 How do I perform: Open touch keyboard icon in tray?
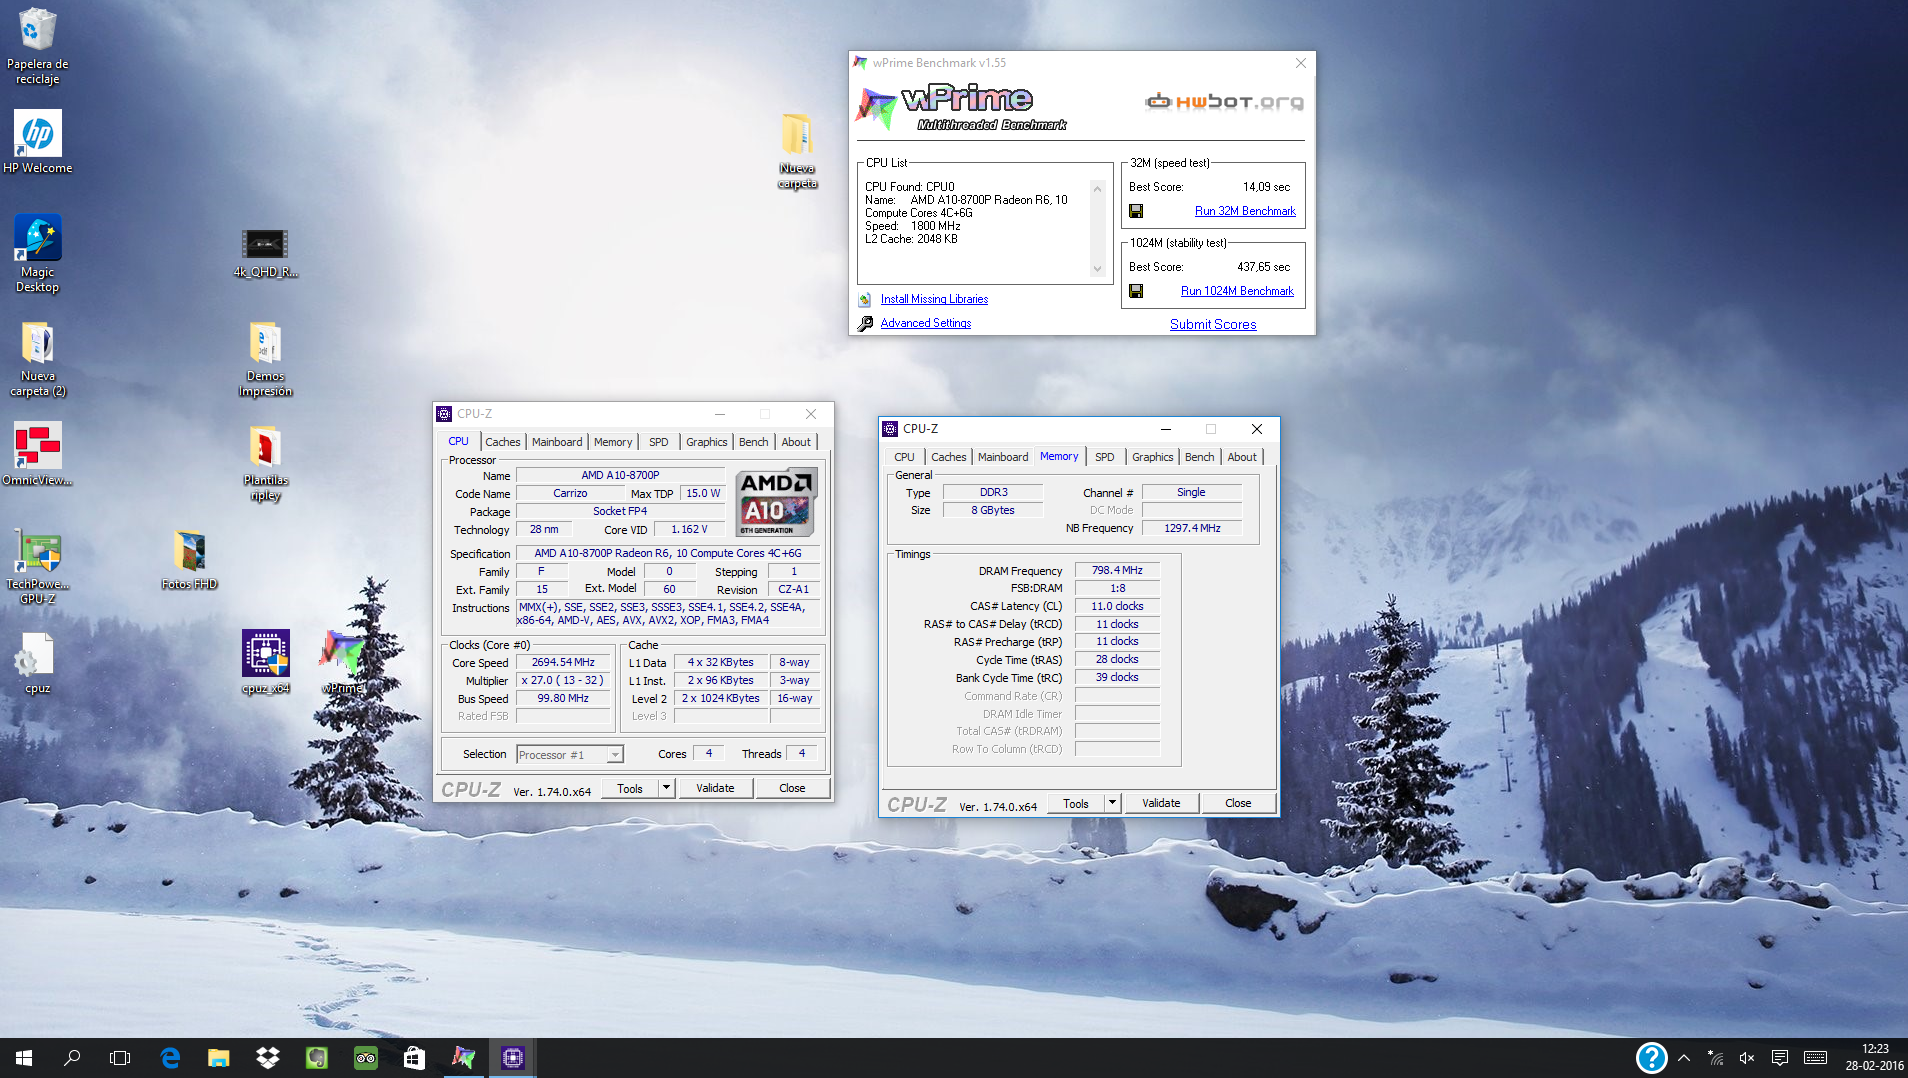point(1816,1058)
